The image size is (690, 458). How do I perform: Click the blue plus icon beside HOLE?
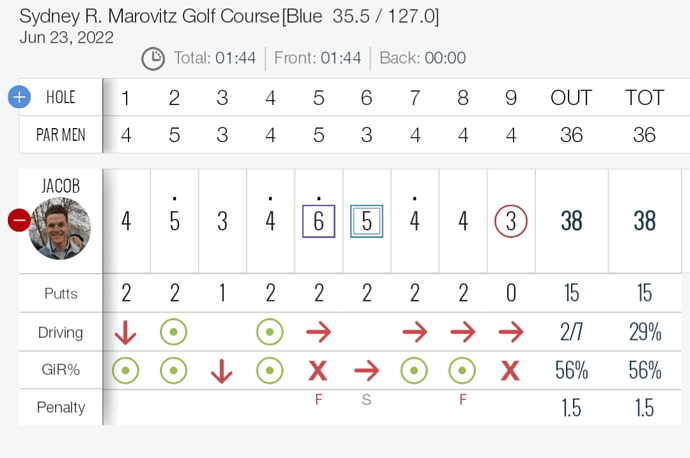19,97
